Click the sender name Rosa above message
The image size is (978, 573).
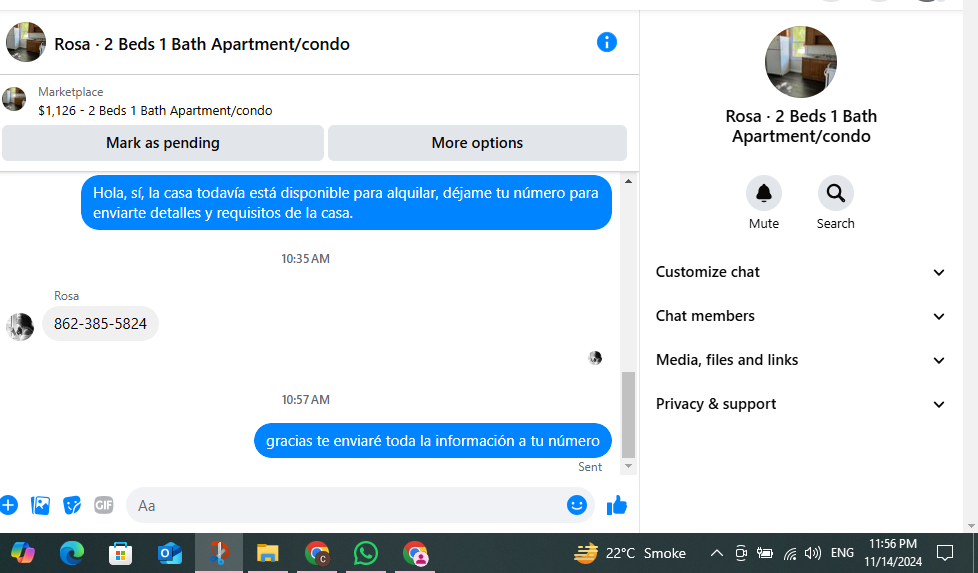[66, 296]
